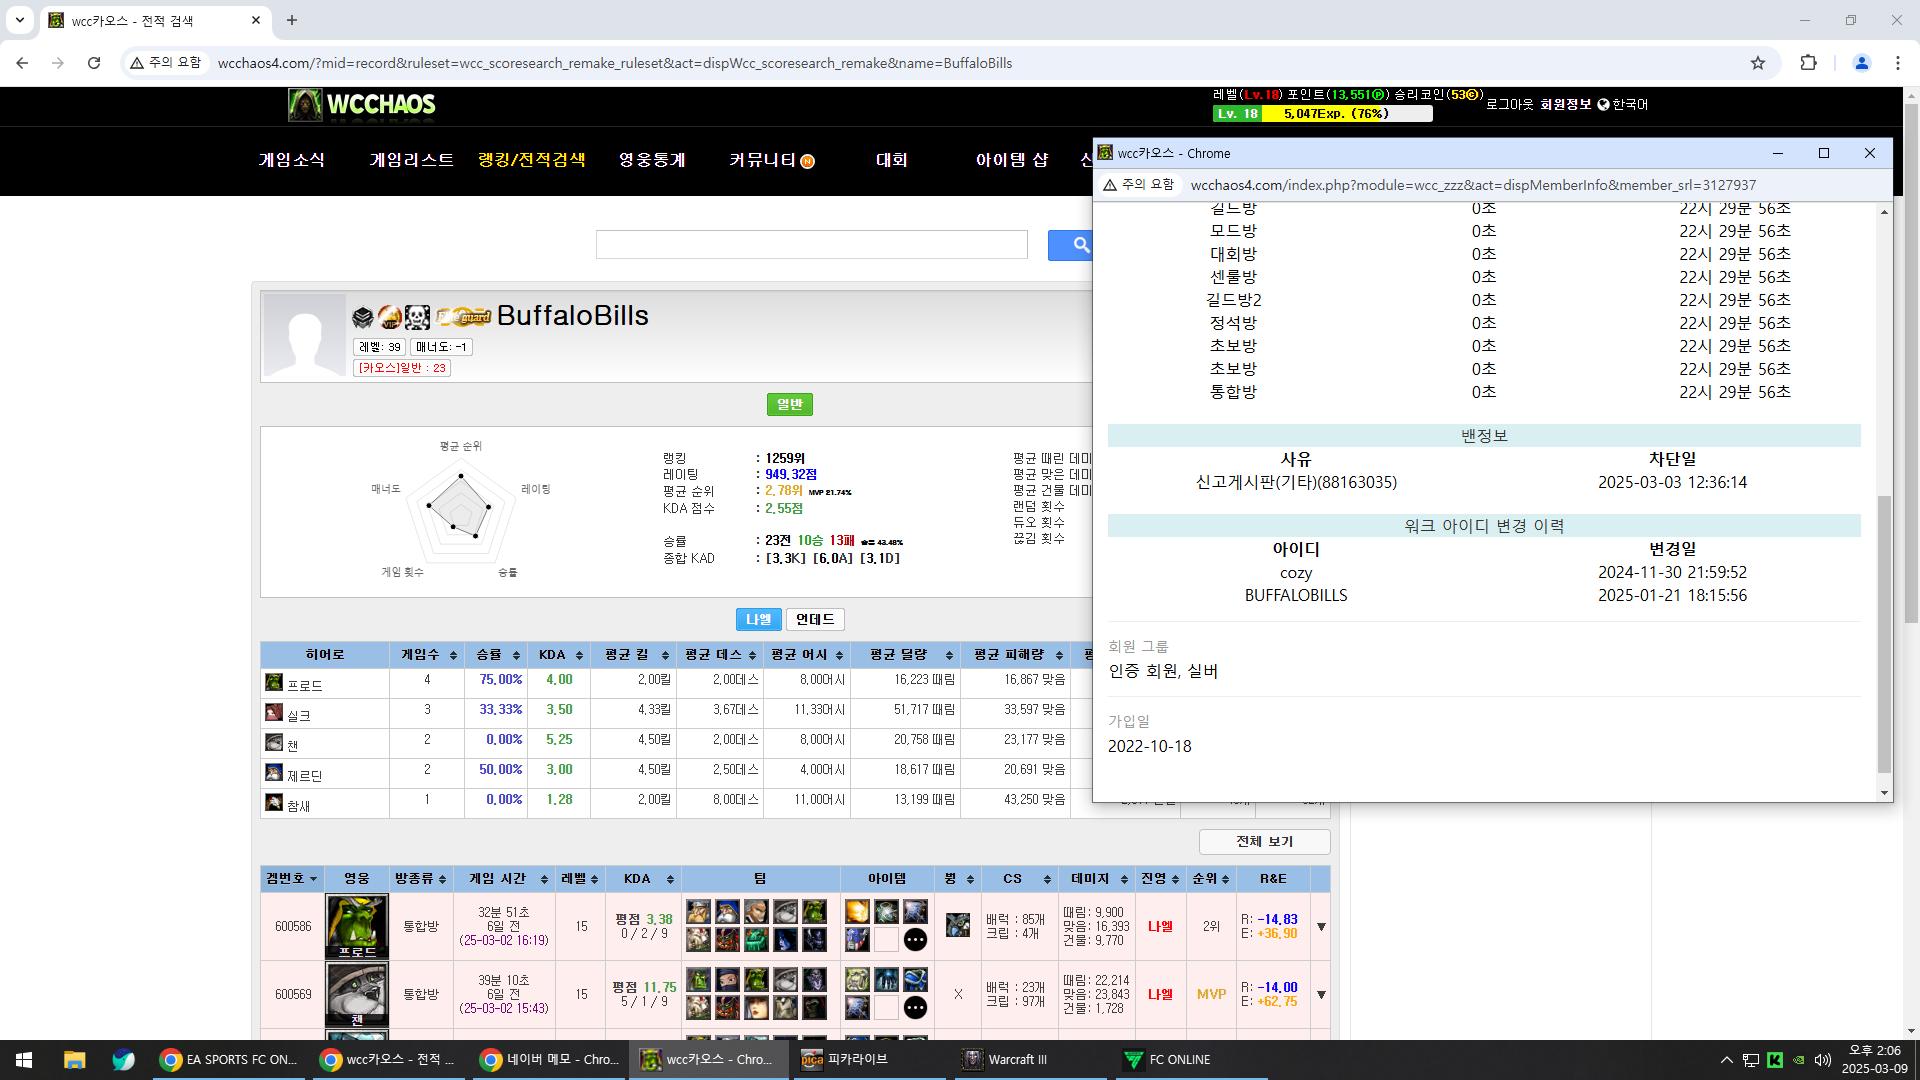Toggle the green 일반 mode button

click(x=789, y=405)
